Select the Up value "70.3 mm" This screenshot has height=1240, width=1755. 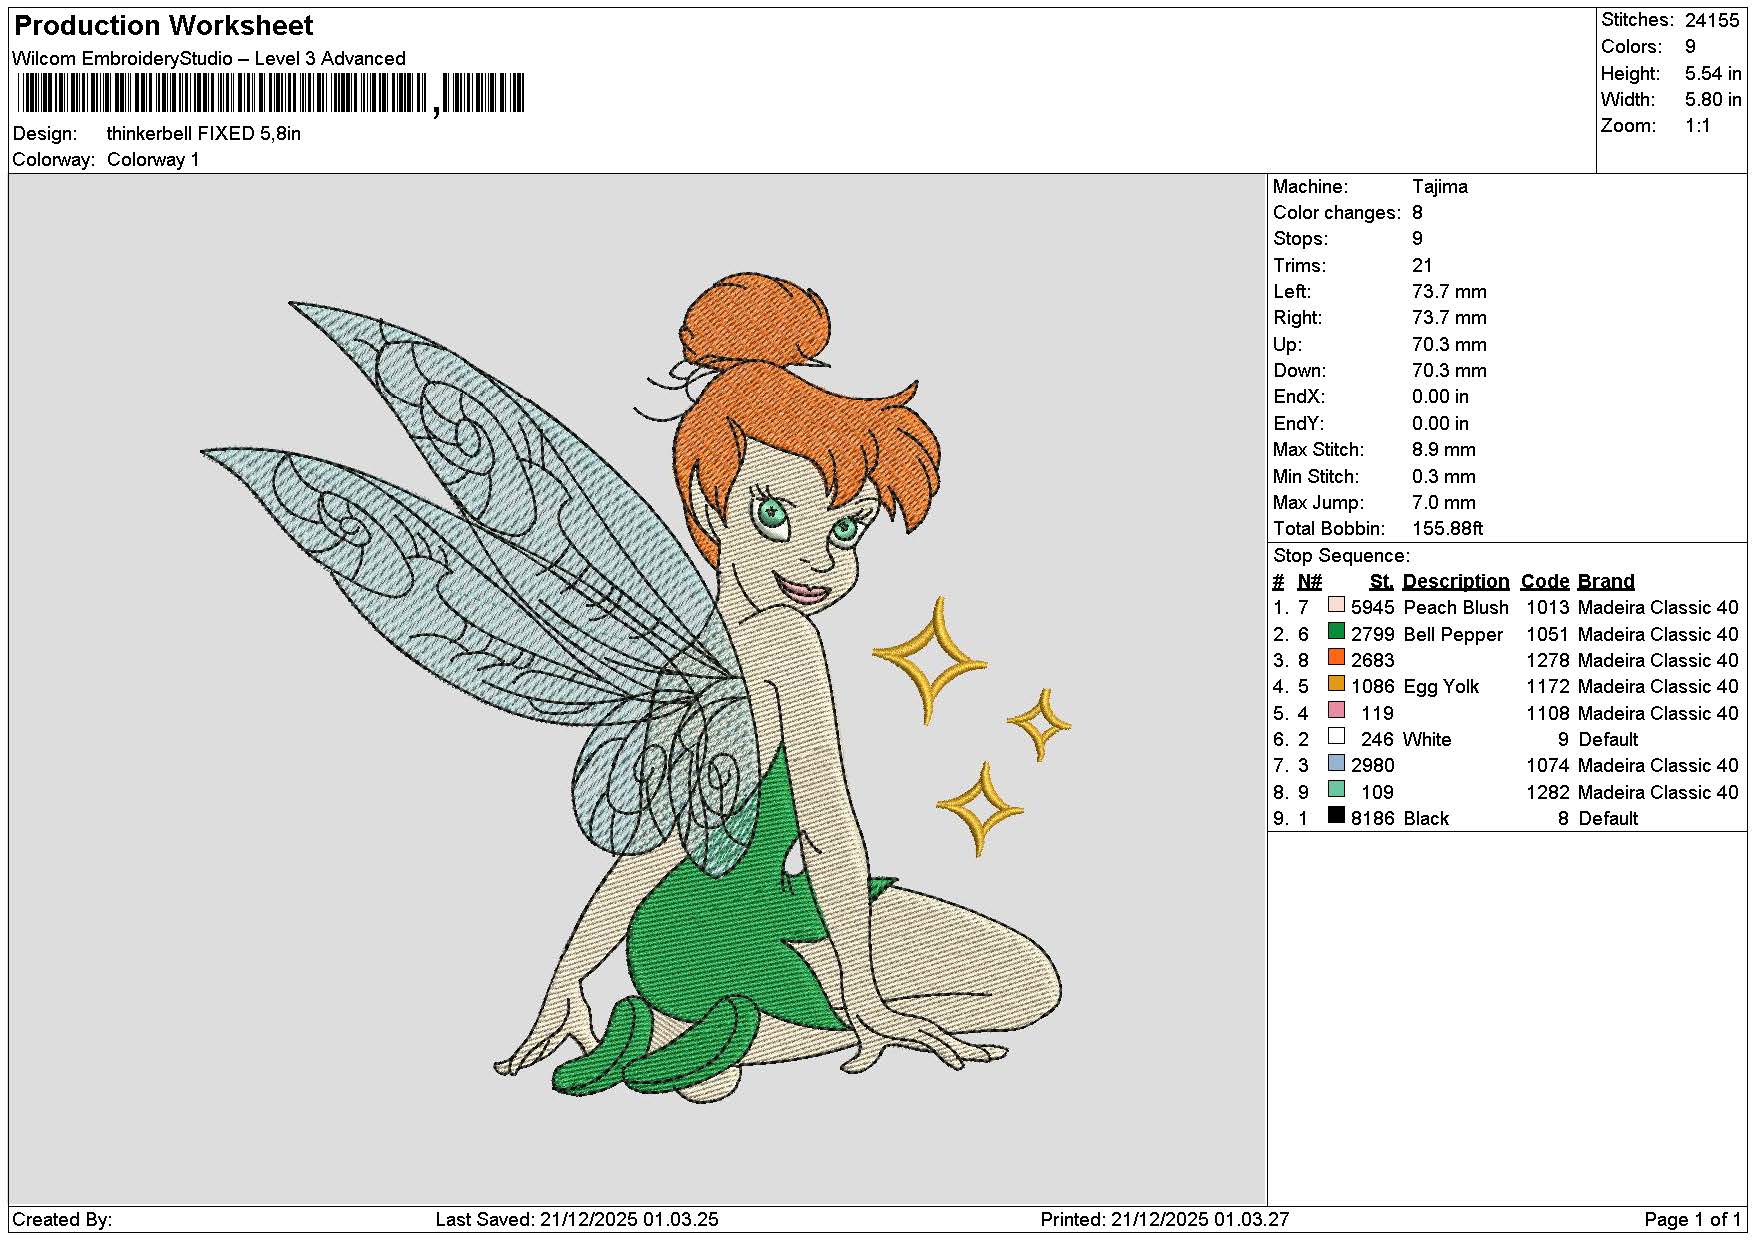1449,345
